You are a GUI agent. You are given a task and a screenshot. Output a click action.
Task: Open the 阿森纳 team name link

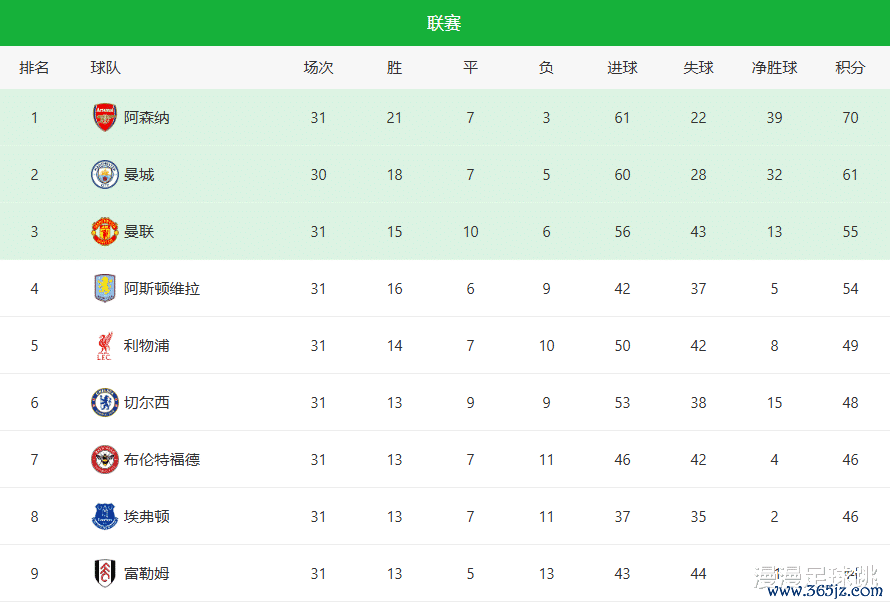coord(147,118)
